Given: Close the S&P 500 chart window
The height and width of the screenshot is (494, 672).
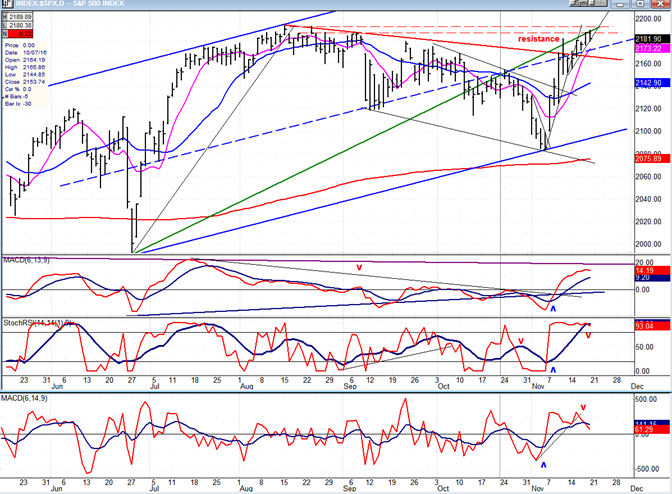Looking at the screenshot, I should [x=660, y=3].
